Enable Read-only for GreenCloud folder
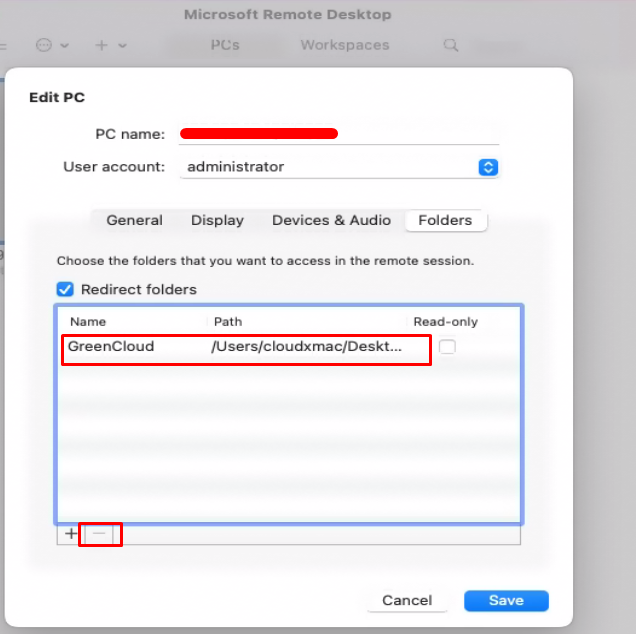 coord(447,347)
